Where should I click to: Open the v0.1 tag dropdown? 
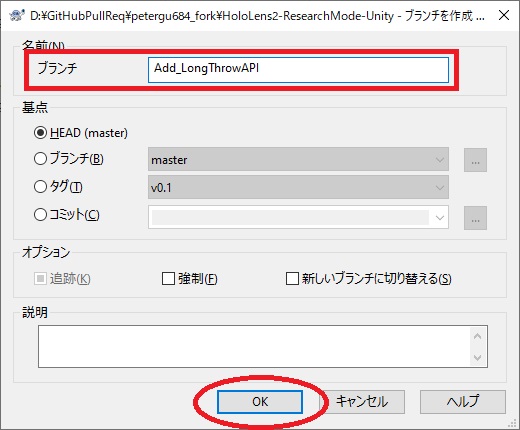pyautogui.click(x=298, y=187)
